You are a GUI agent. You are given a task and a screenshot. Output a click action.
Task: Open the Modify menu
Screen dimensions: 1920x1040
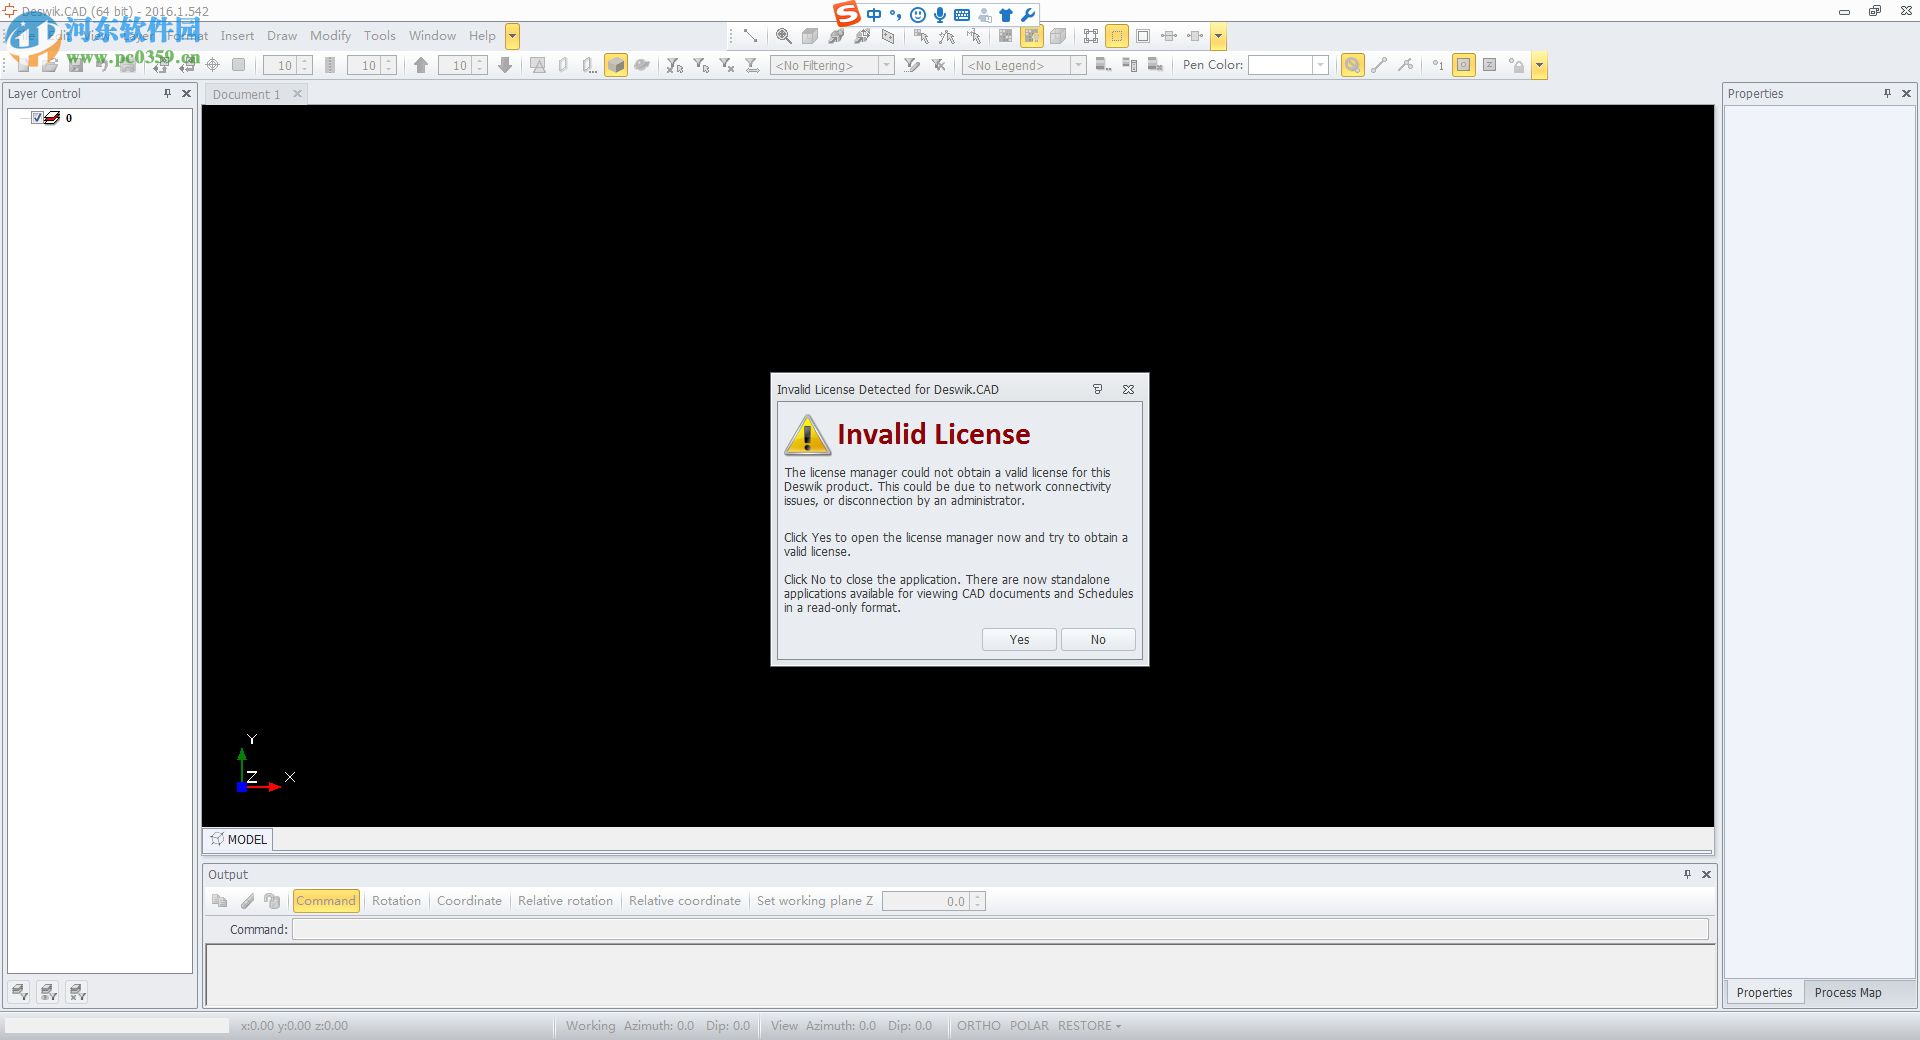tap(330, 36)
